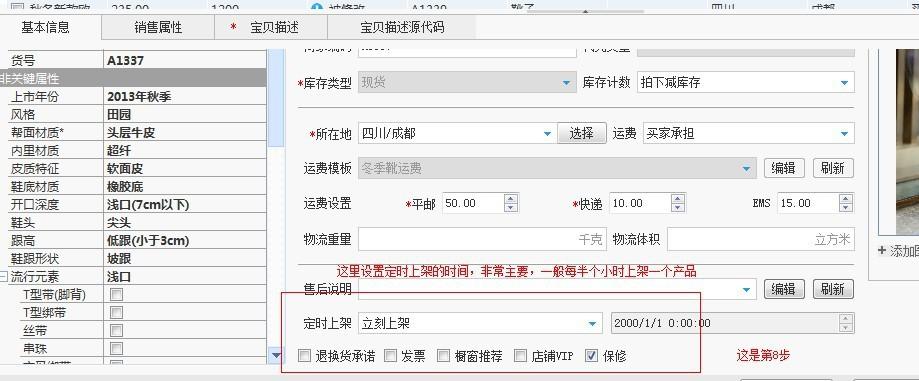This screenshot has height=381, width=919.
Task: Open the 宝贝描述 tab
Action: coord(271,27)
